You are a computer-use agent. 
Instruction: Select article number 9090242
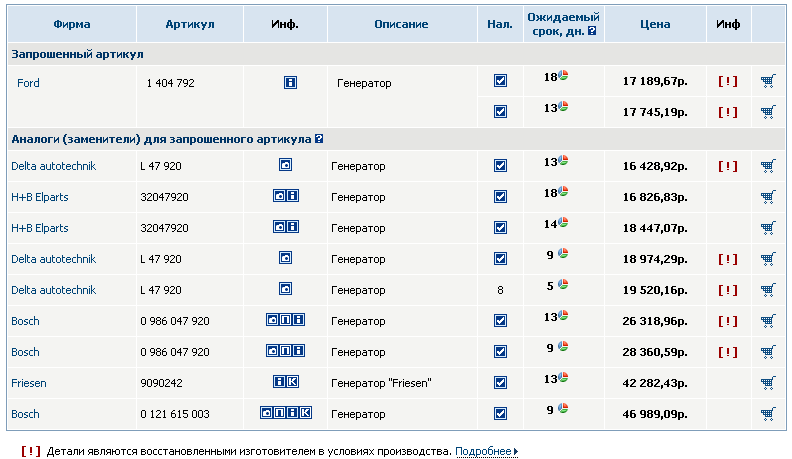(x=161, y=383)
